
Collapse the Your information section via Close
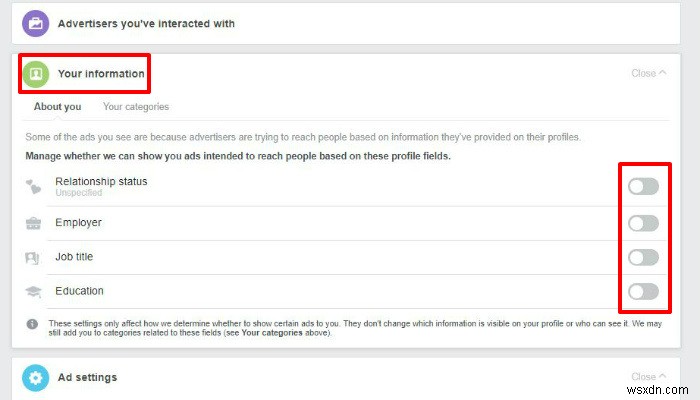pyautogui.click(x=649, y=73)
